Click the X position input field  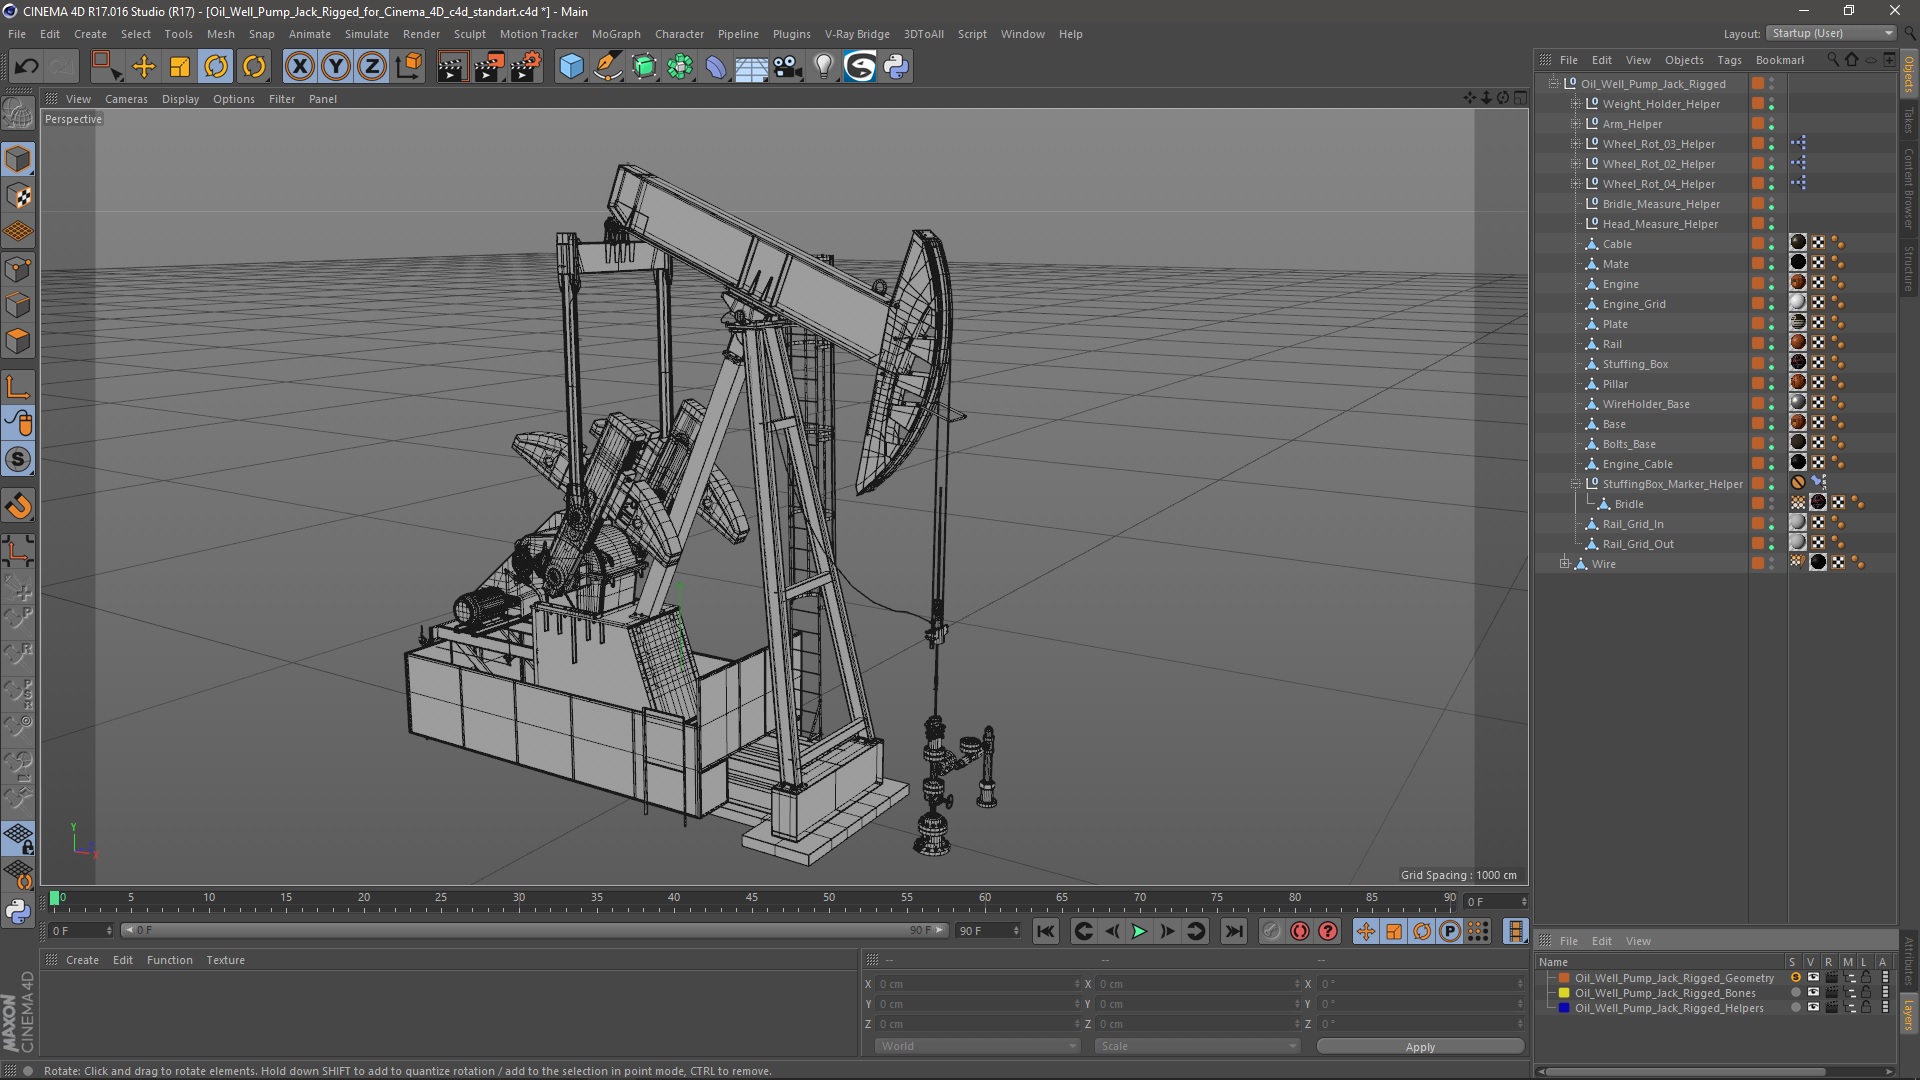[977, 984]
